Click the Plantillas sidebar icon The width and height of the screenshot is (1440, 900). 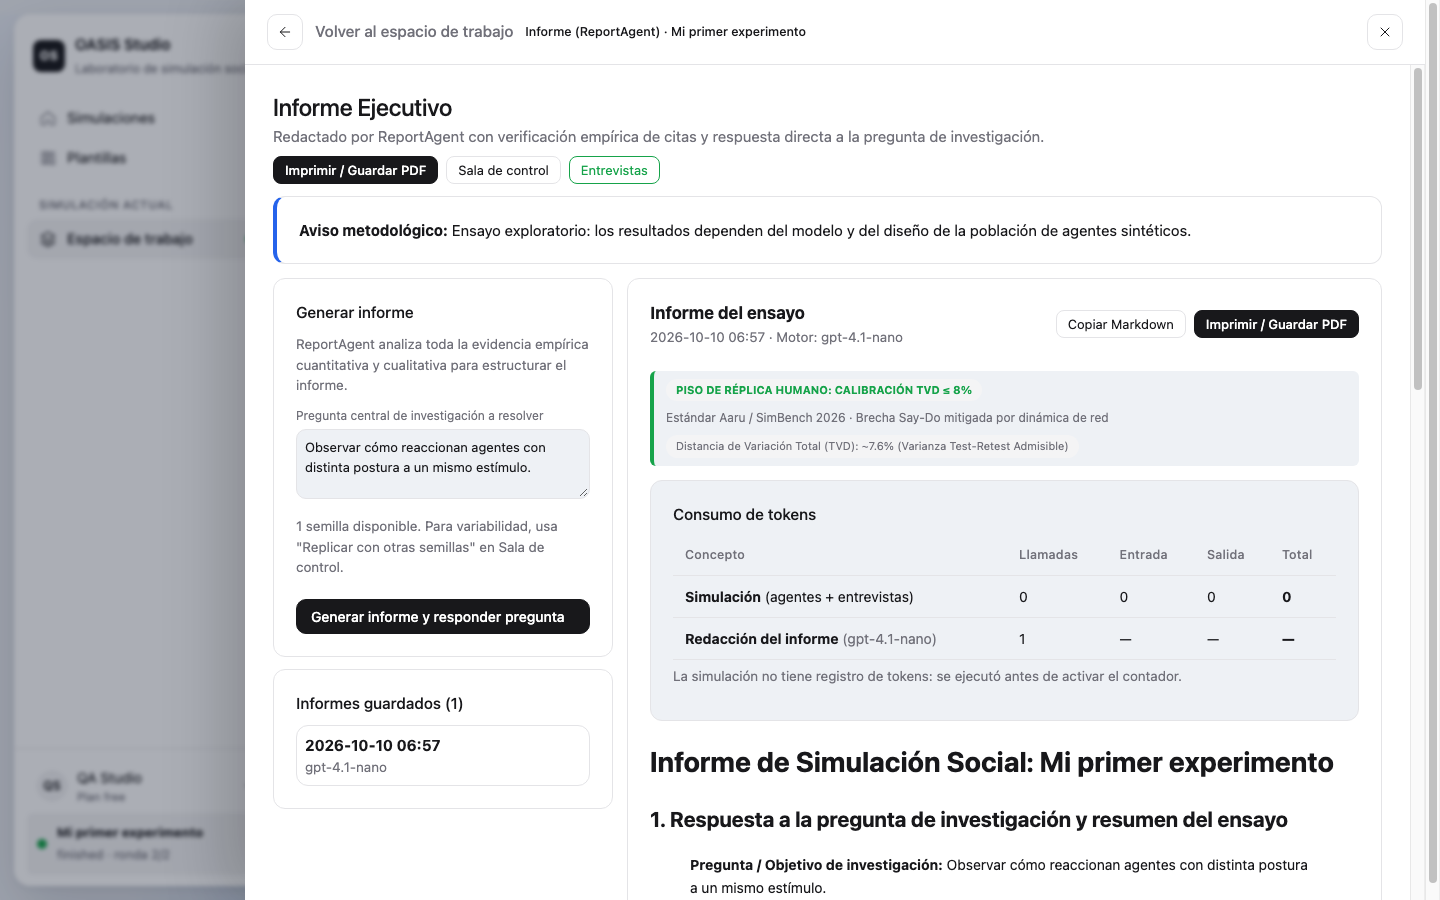pyautogui.click(x=48, y=158)
